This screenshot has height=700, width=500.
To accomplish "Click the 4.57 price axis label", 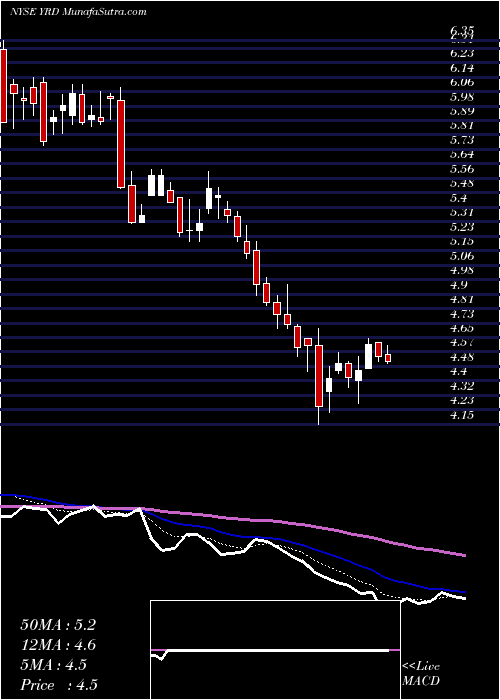I will (x=462, y=343).
